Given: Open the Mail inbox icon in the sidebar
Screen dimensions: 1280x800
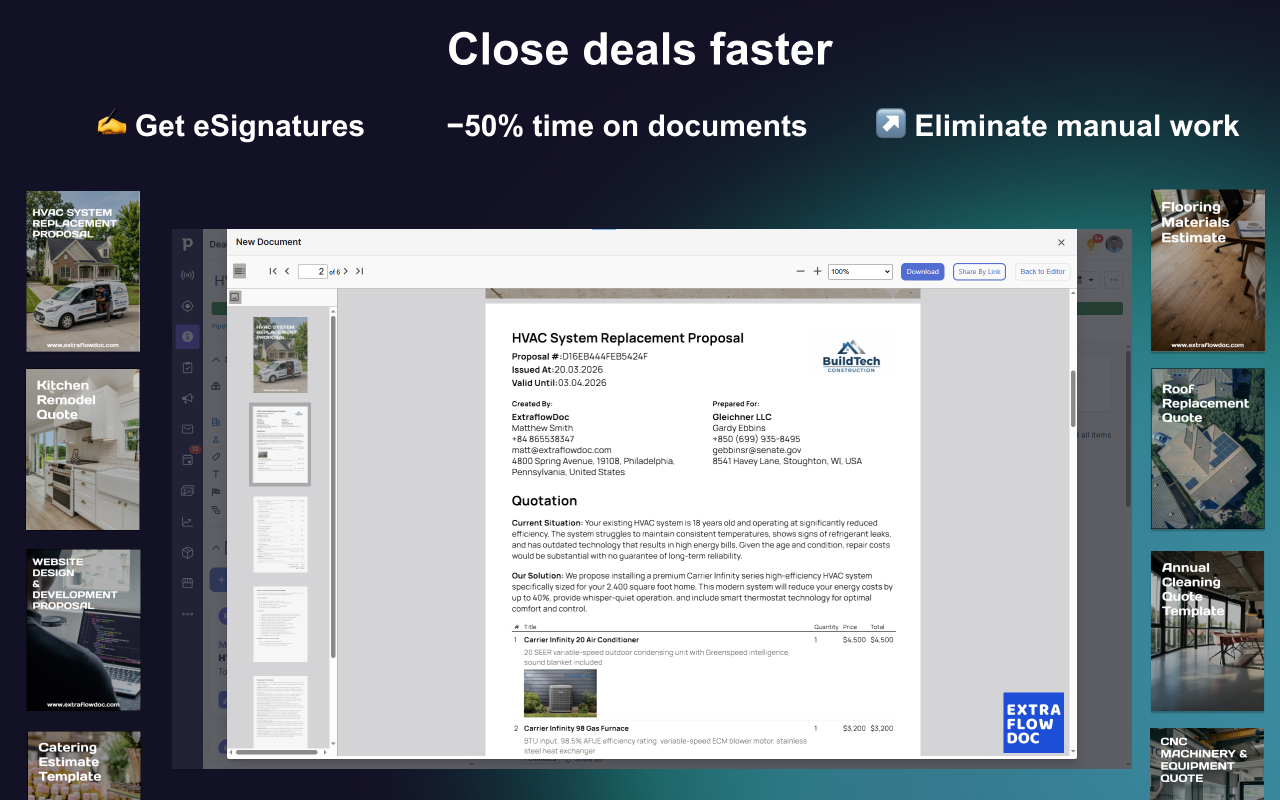Looking at the screenshot, I should pyautogui.click(x=187, y=428).
